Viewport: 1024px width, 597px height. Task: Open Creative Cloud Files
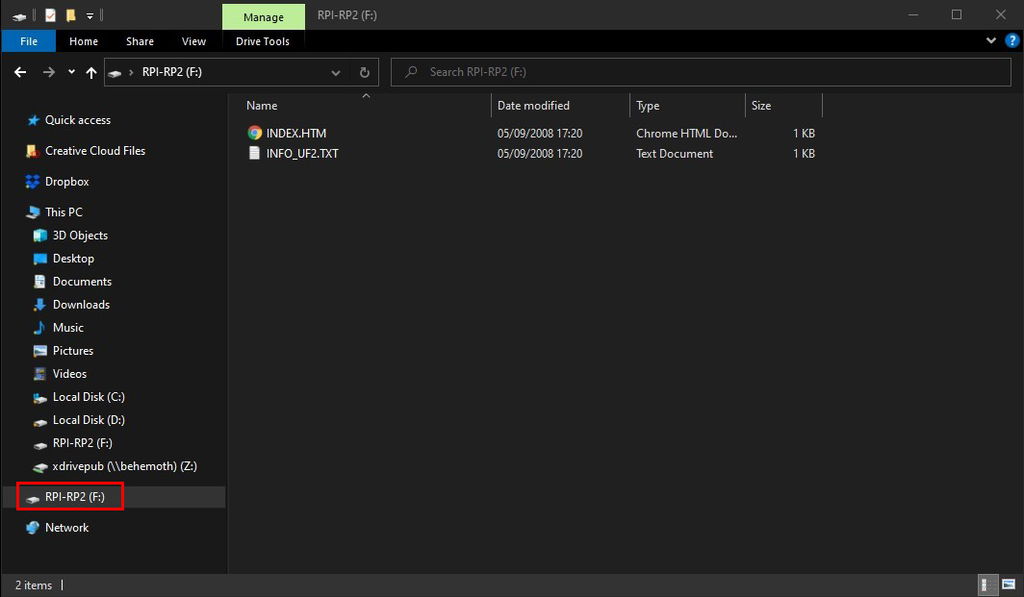point(95,151)
